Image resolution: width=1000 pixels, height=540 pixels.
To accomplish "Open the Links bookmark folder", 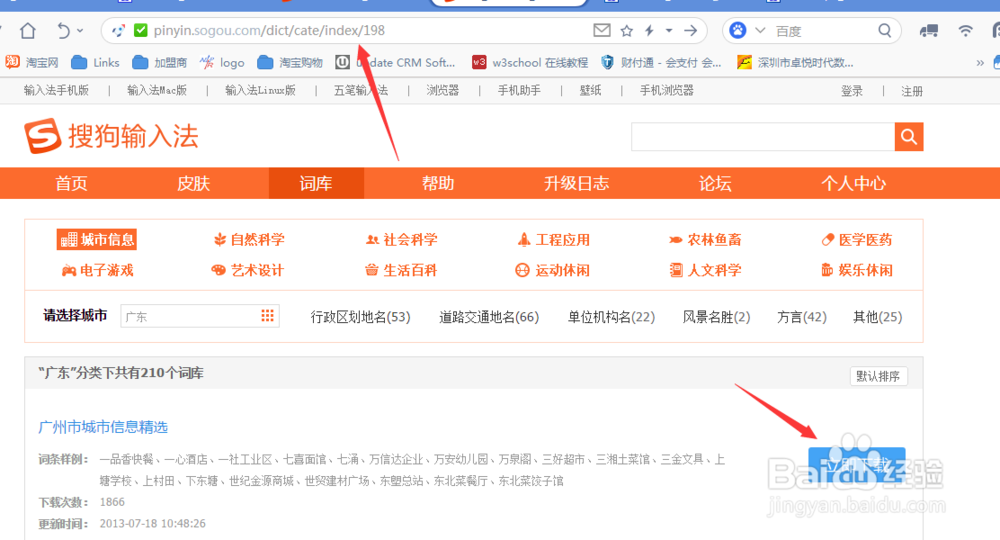I will [x=95, y=62].
